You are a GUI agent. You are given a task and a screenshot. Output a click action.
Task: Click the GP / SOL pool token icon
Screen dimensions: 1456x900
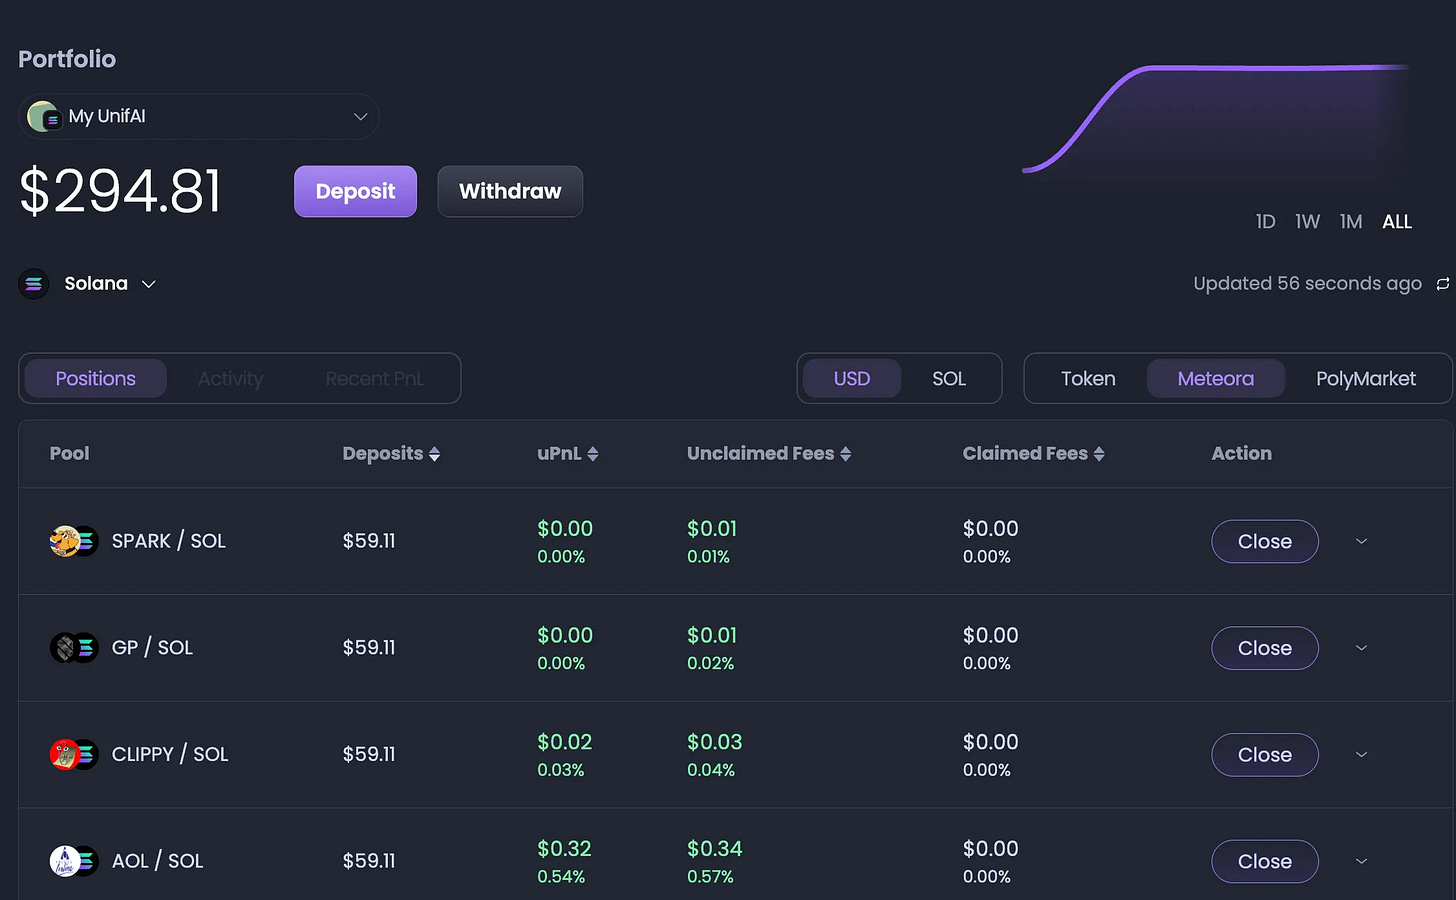pos(74,648)
